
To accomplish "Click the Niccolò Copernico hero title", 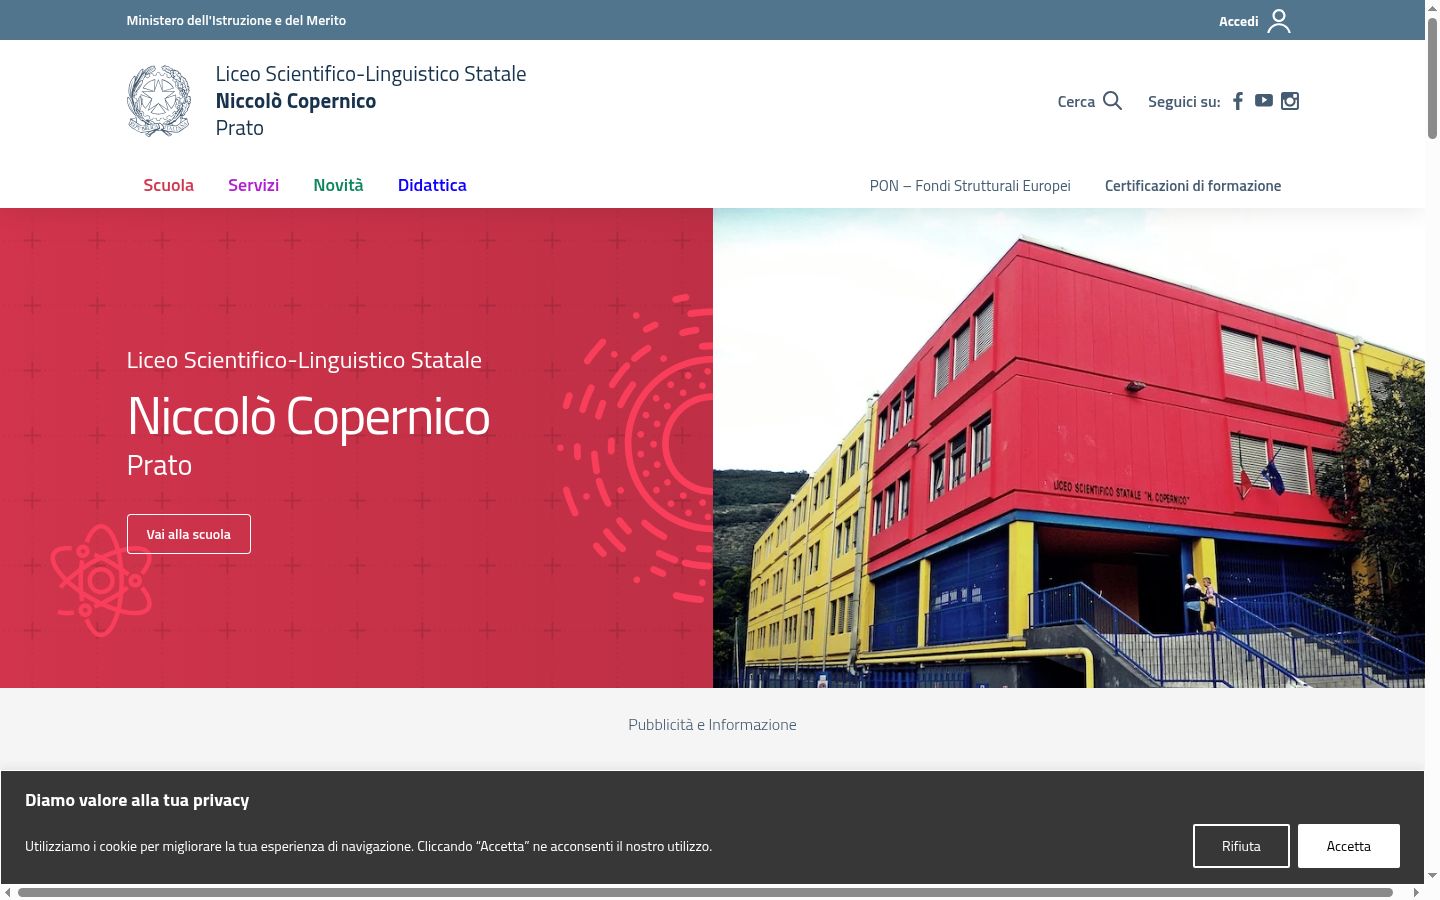I will [308, 416].
